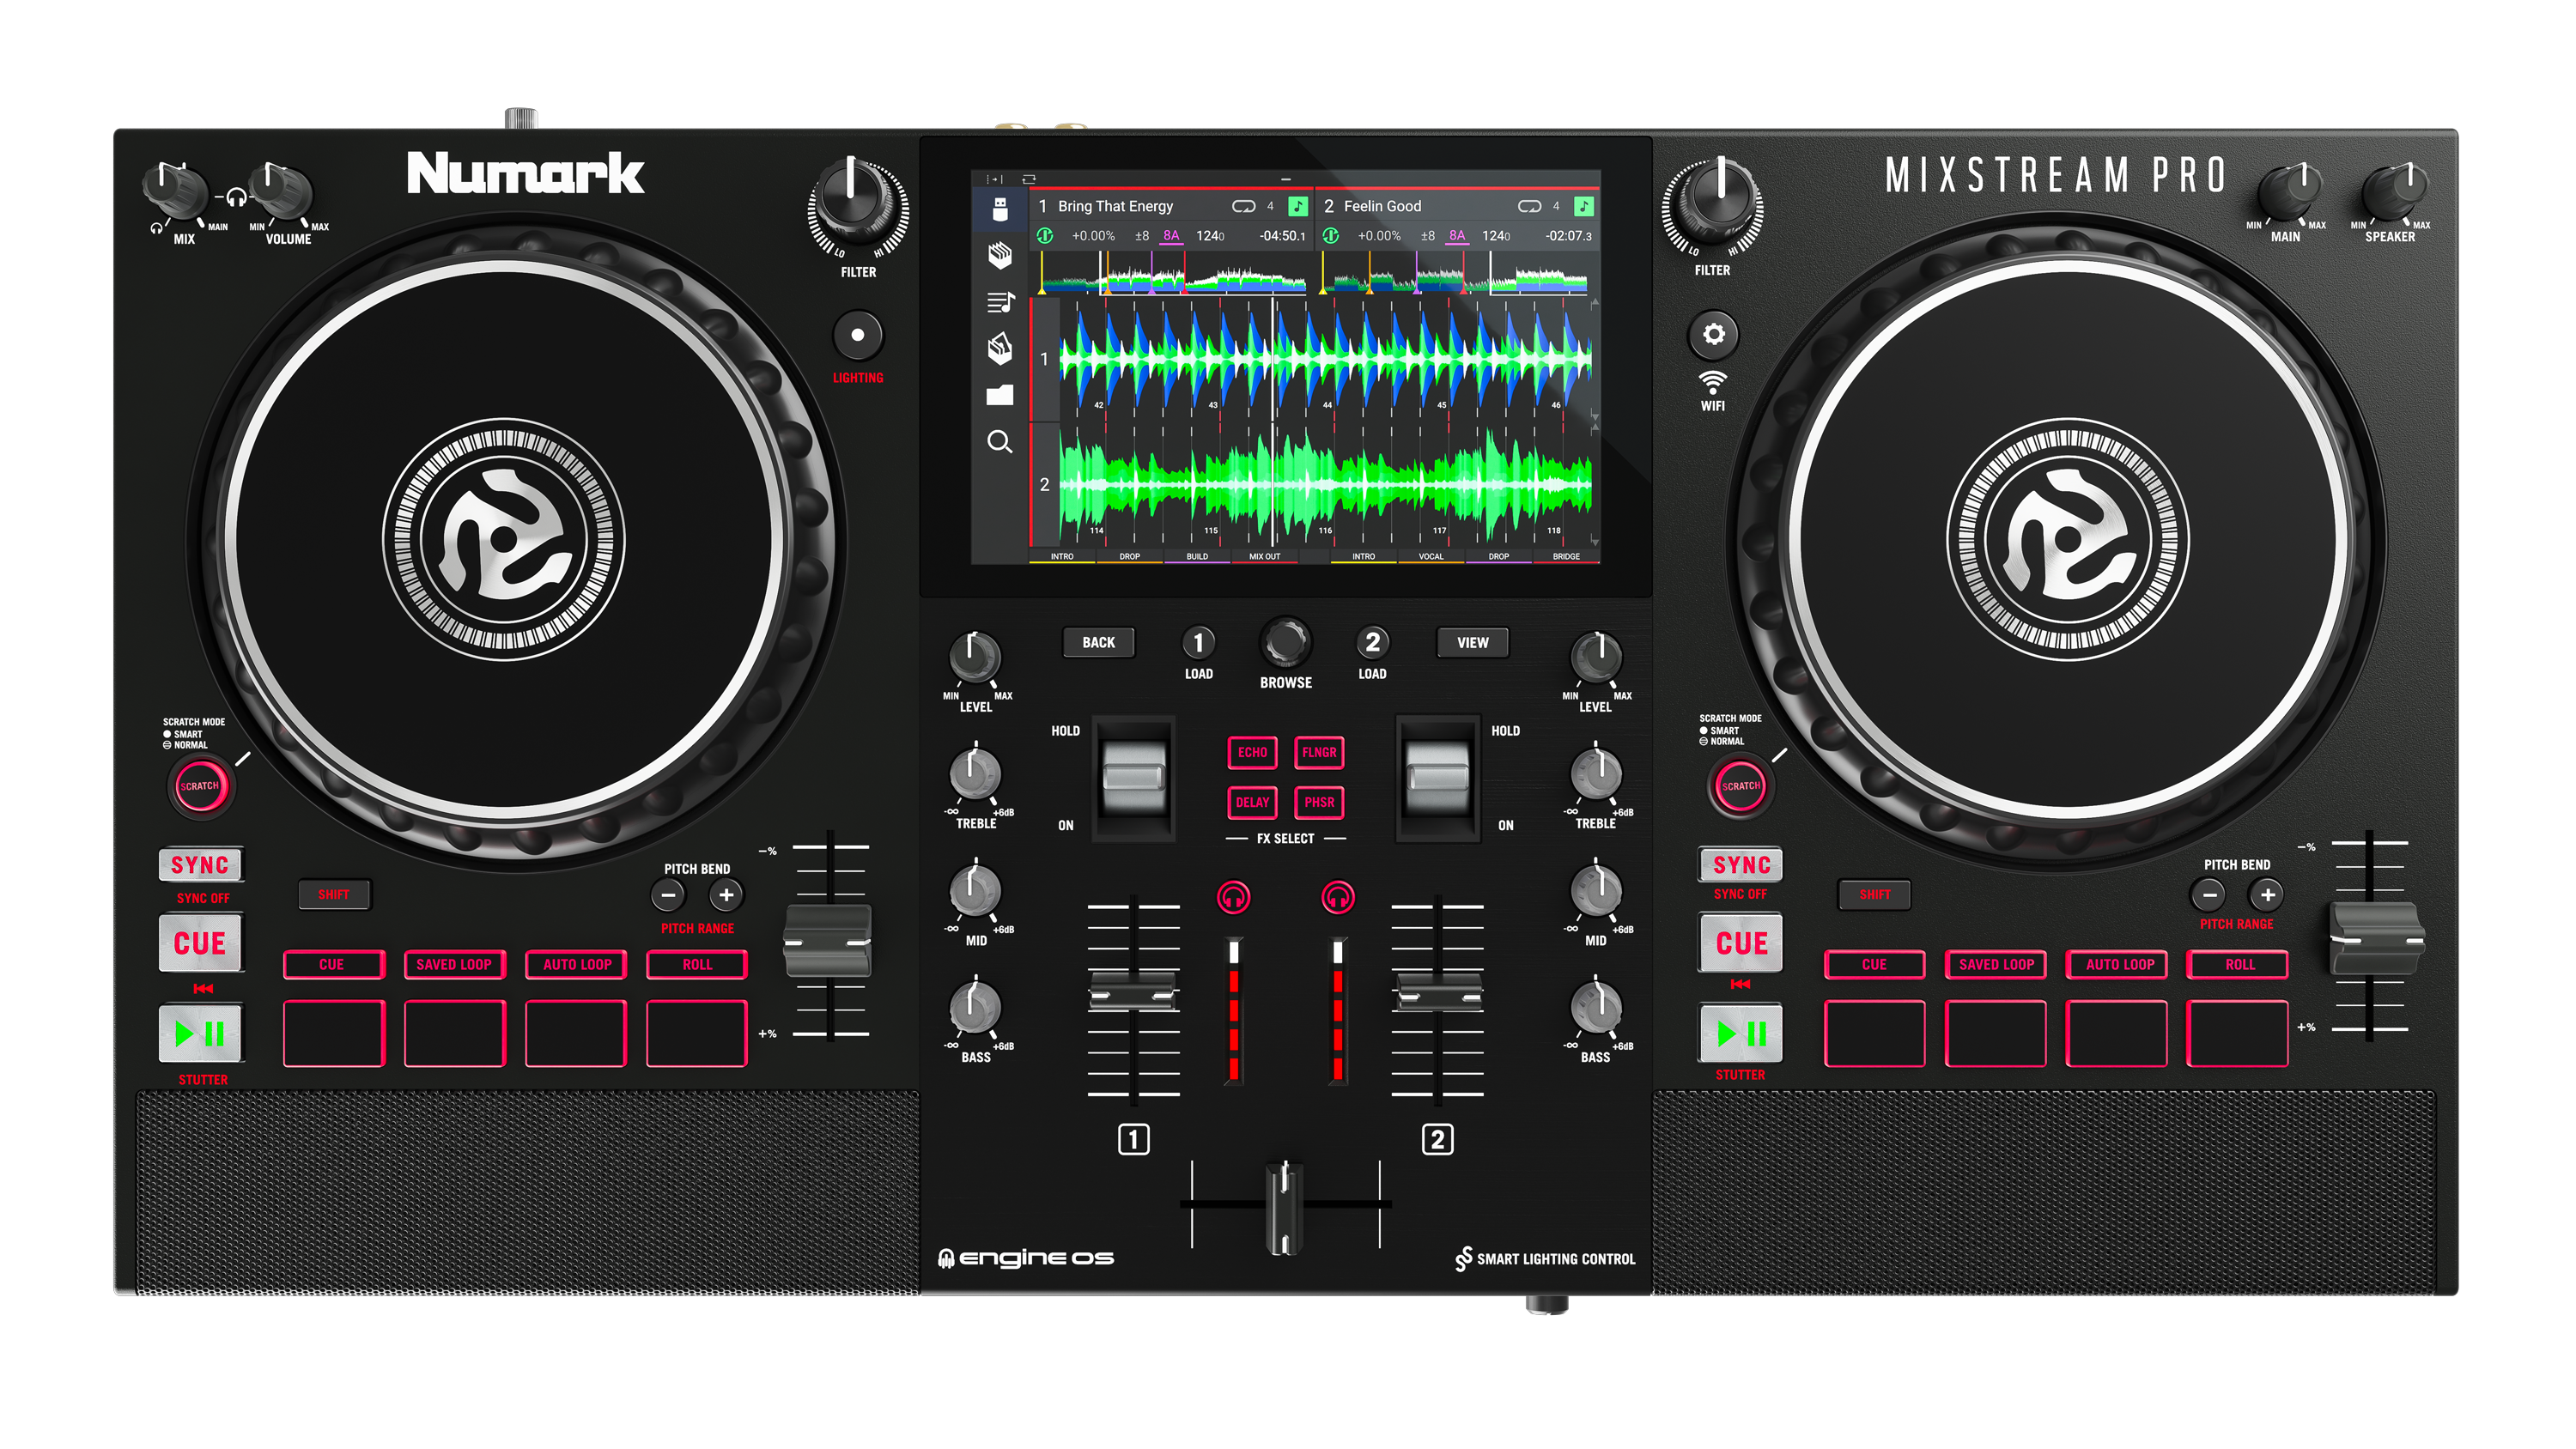Tap the loop icon in the Feelin Good header
The image size is (2576, 1449).
(1531, 205)
